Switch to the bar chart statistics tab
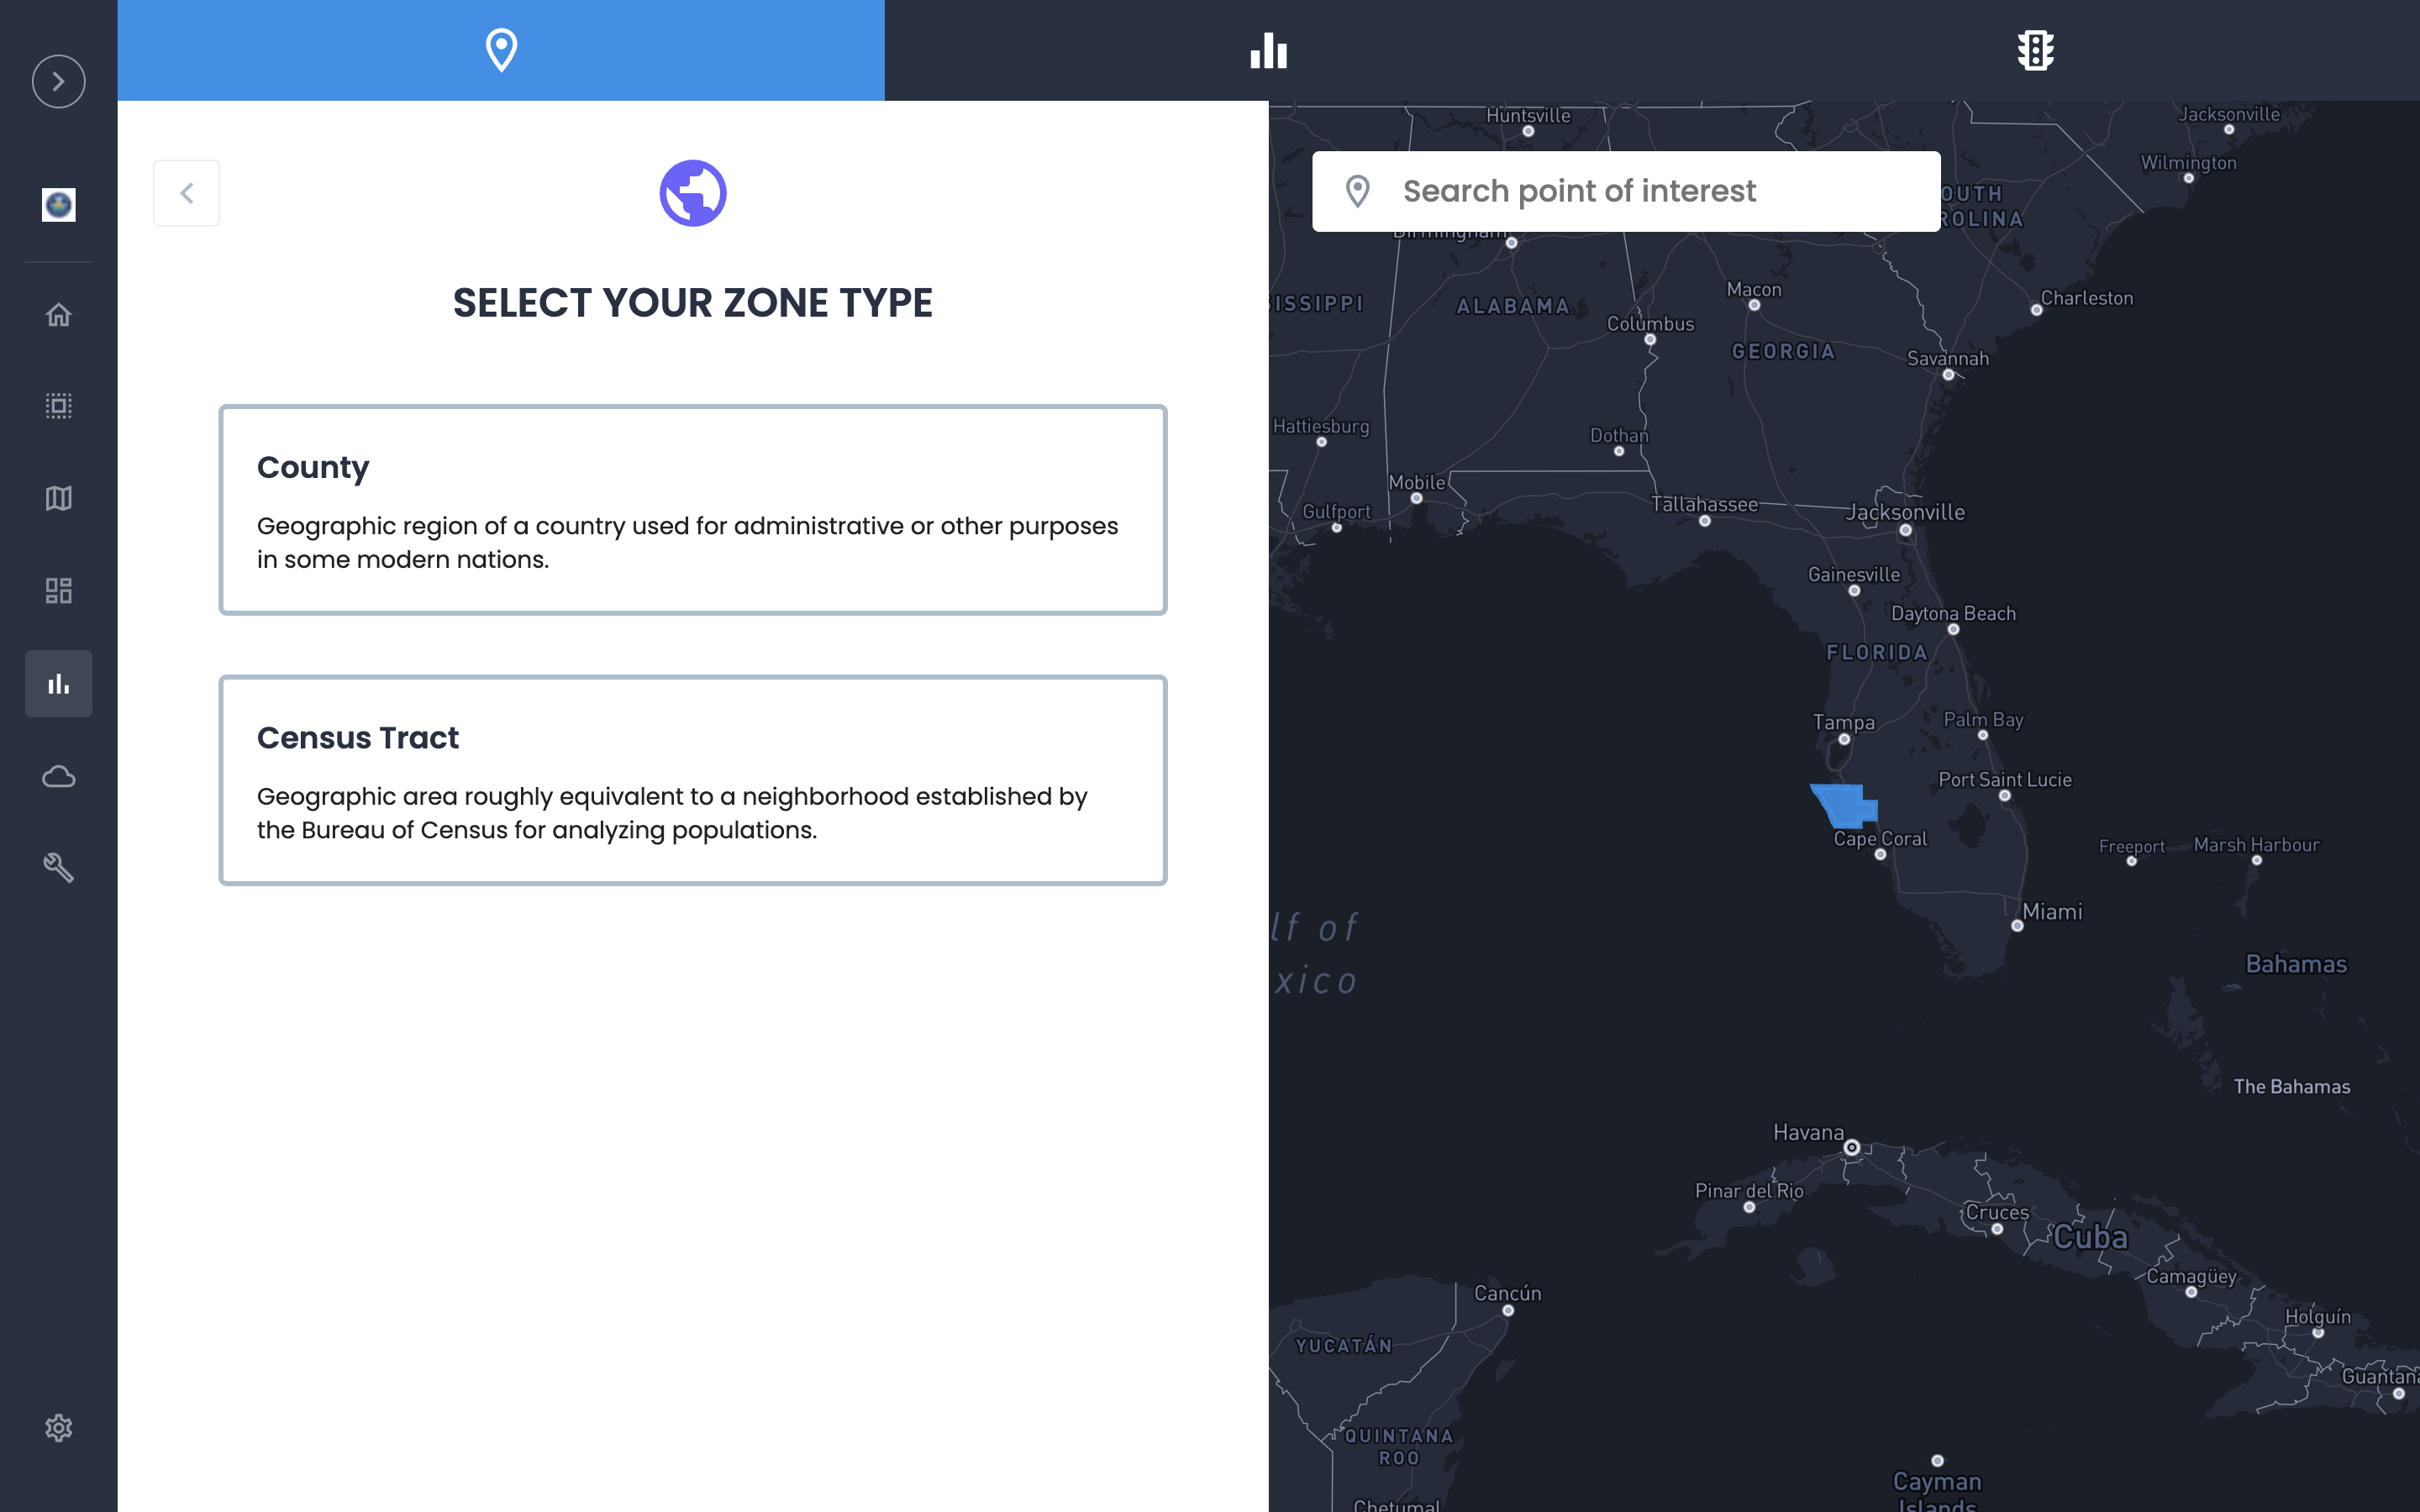The height and width of the screenshot is (1512, 2420). 1268,50
